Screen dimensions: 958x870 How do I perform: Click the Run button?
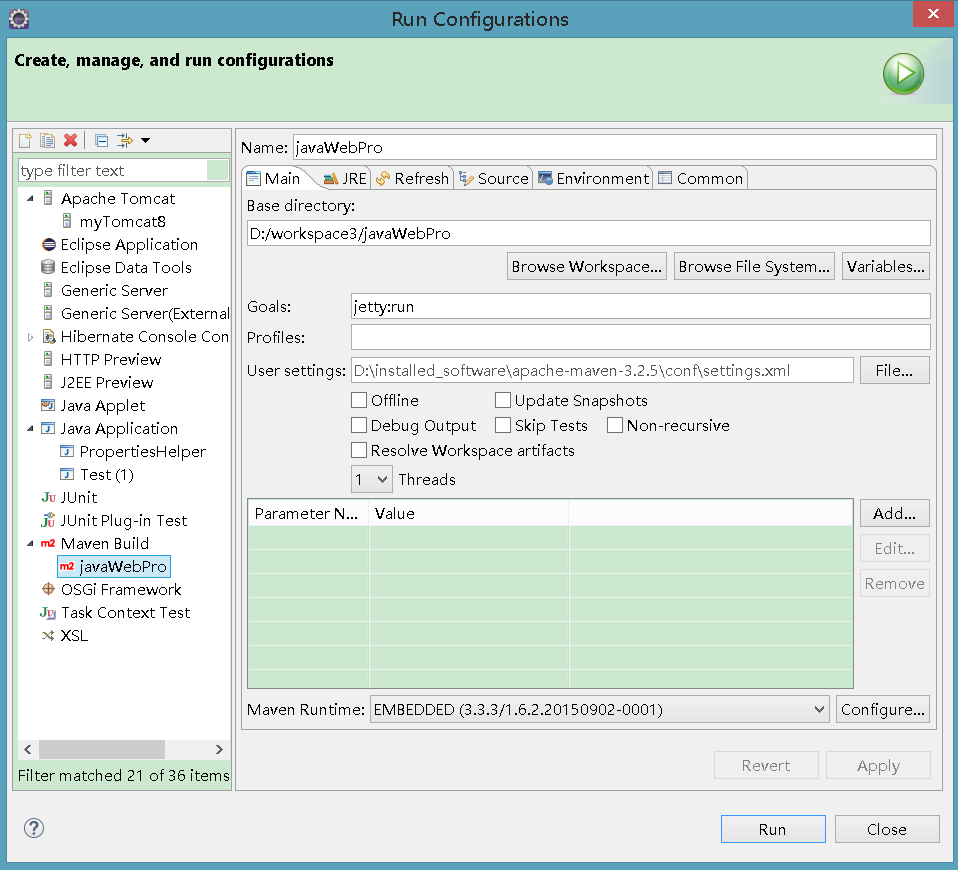coord(773,829)
